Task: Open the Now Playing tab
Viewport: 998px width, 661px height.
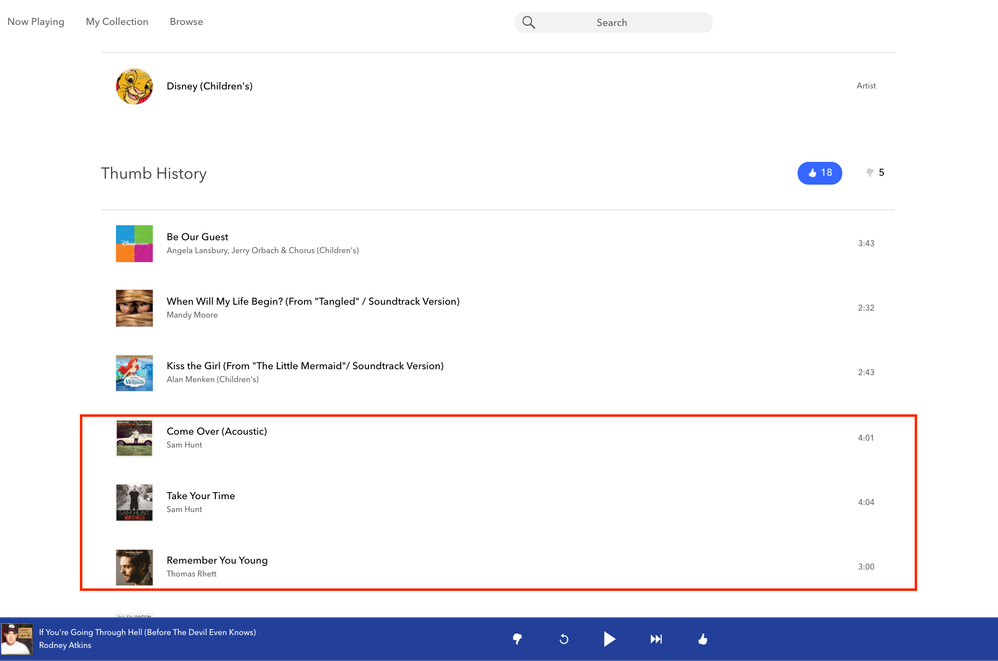Action: coord(36,22)
